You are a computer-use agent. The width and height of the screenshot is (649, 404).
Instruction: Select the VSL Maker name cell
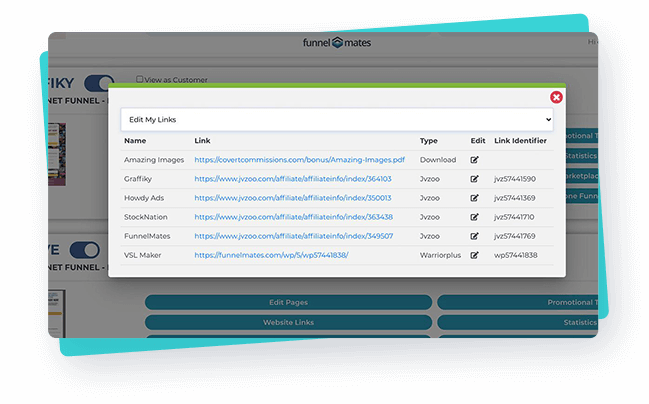(142, 255)
